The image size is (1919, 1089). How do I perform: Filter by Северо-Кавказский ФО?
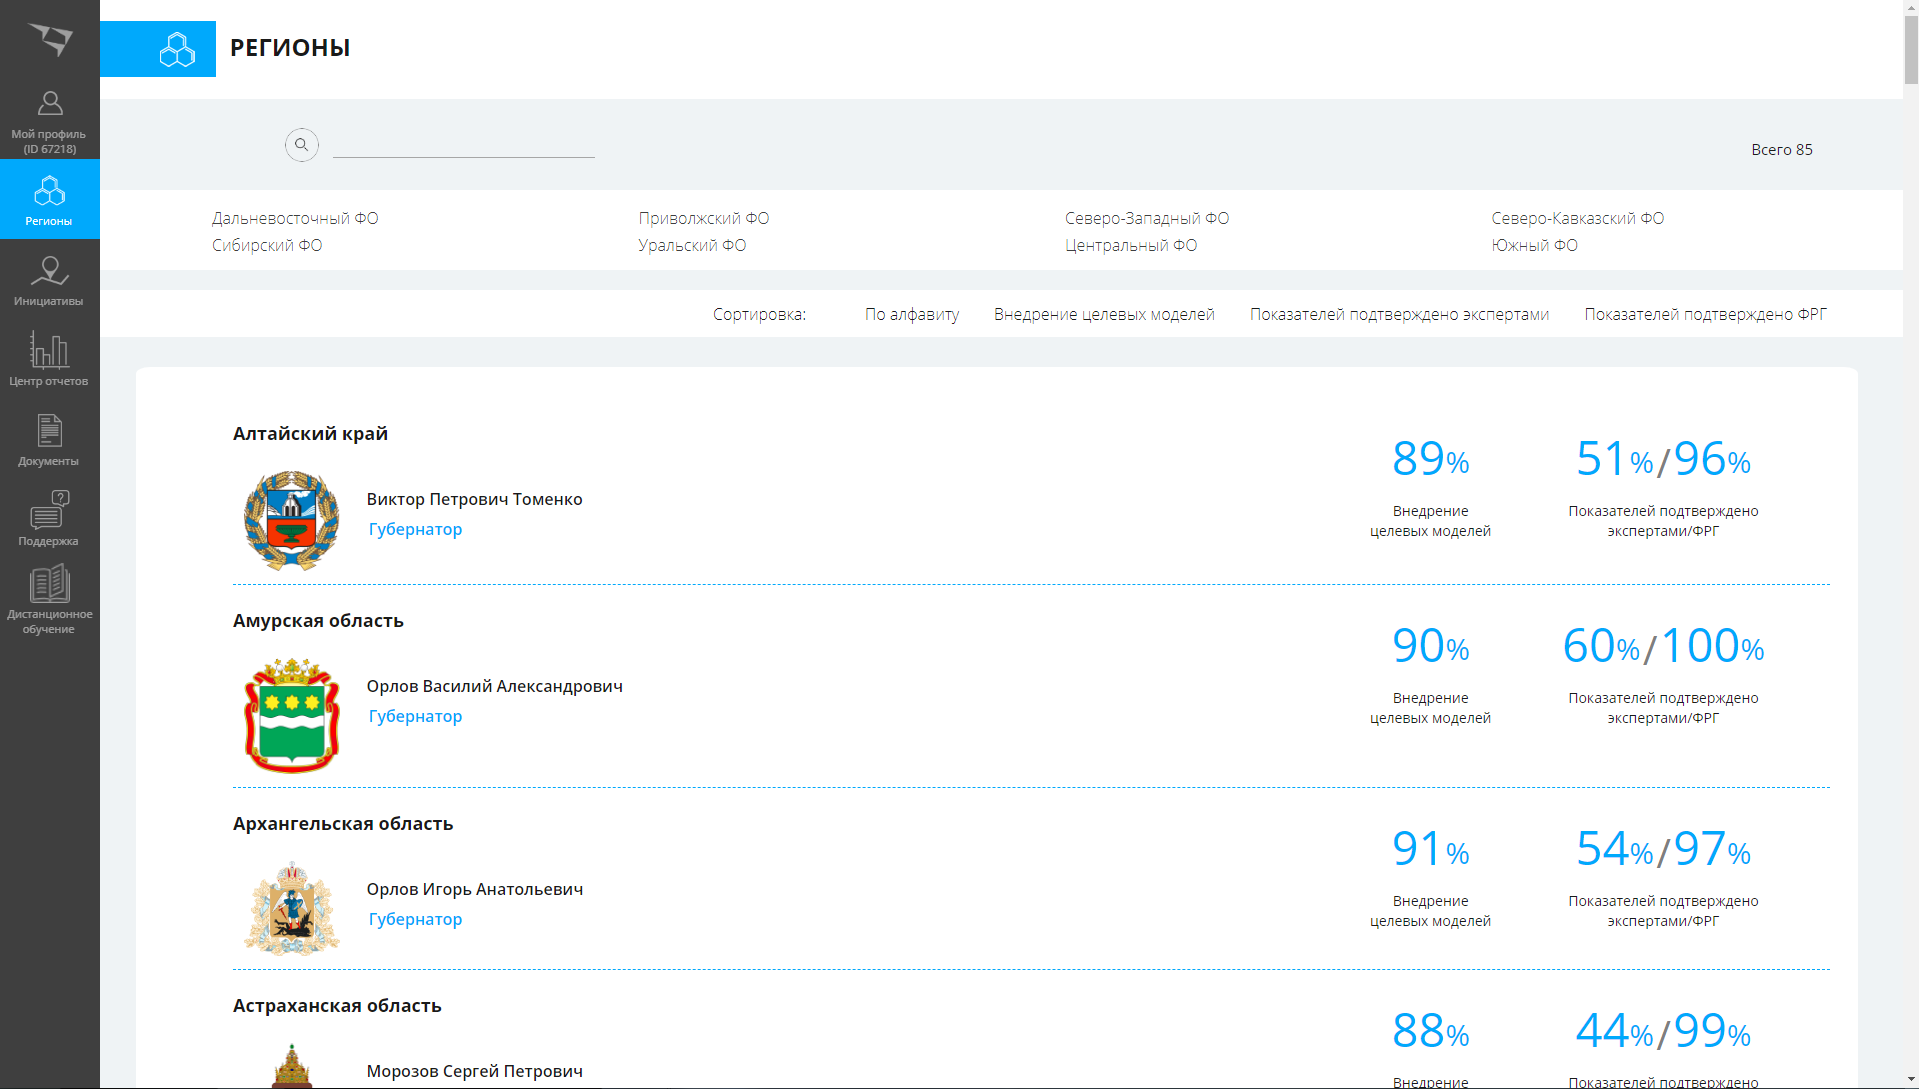pos(1577,218)
